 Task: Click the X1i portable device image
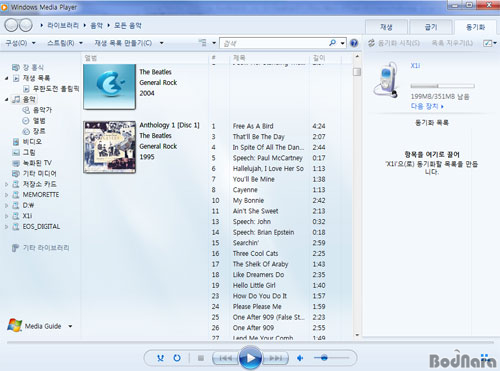point(387,80)
